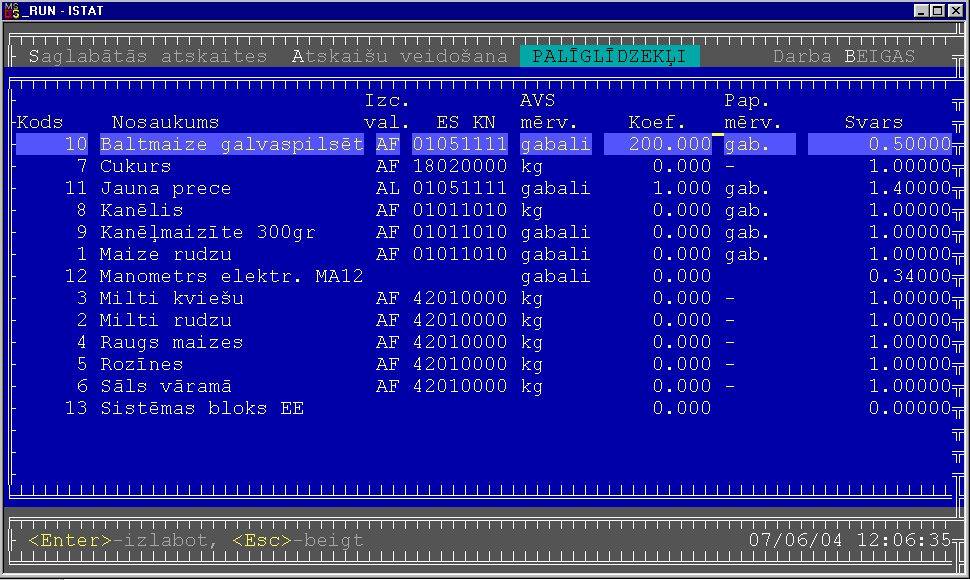Click the koef. value 1.000
This screenshot has height=580, width=970.
click(682, 188)
